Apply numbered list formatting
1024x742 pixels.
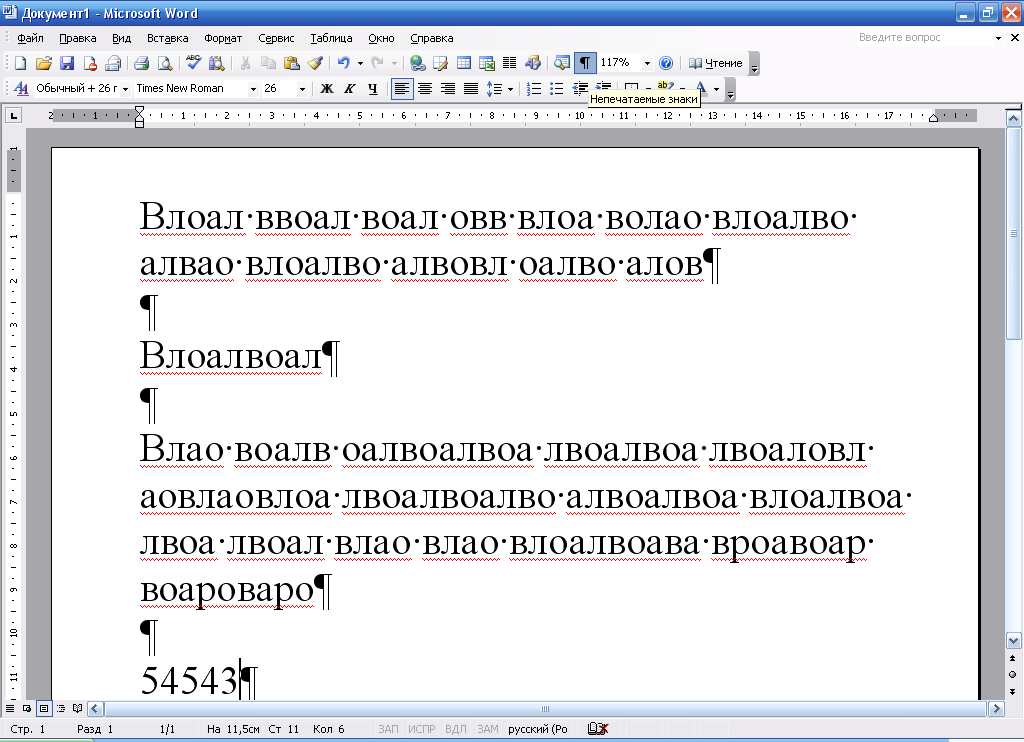tap(534, 88)
